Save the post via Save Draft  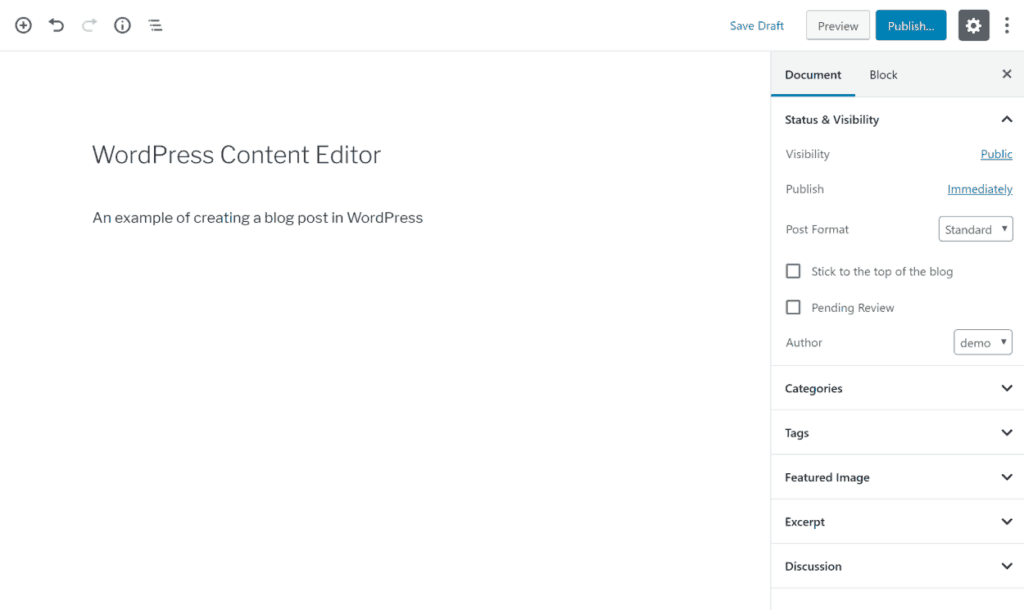point(756,26)
